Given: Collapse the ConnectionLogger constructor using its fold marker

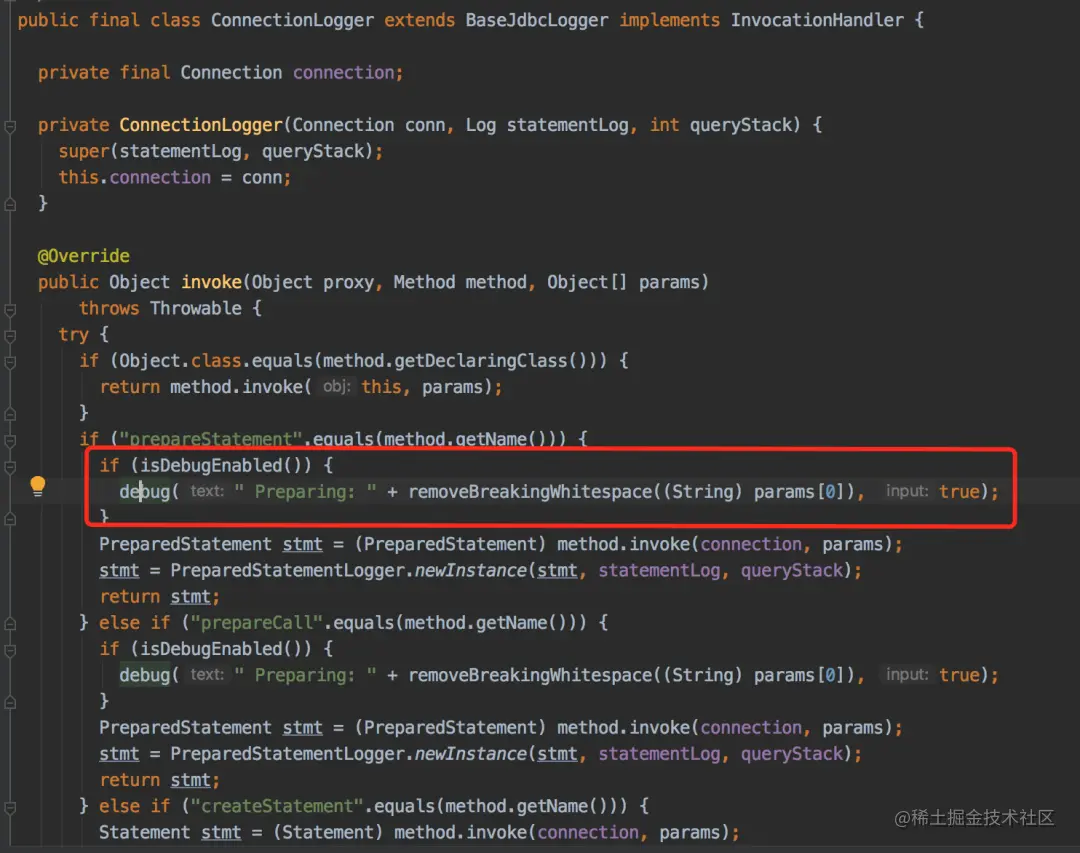Looking at the screenshot, I should [x=10, y=127].
